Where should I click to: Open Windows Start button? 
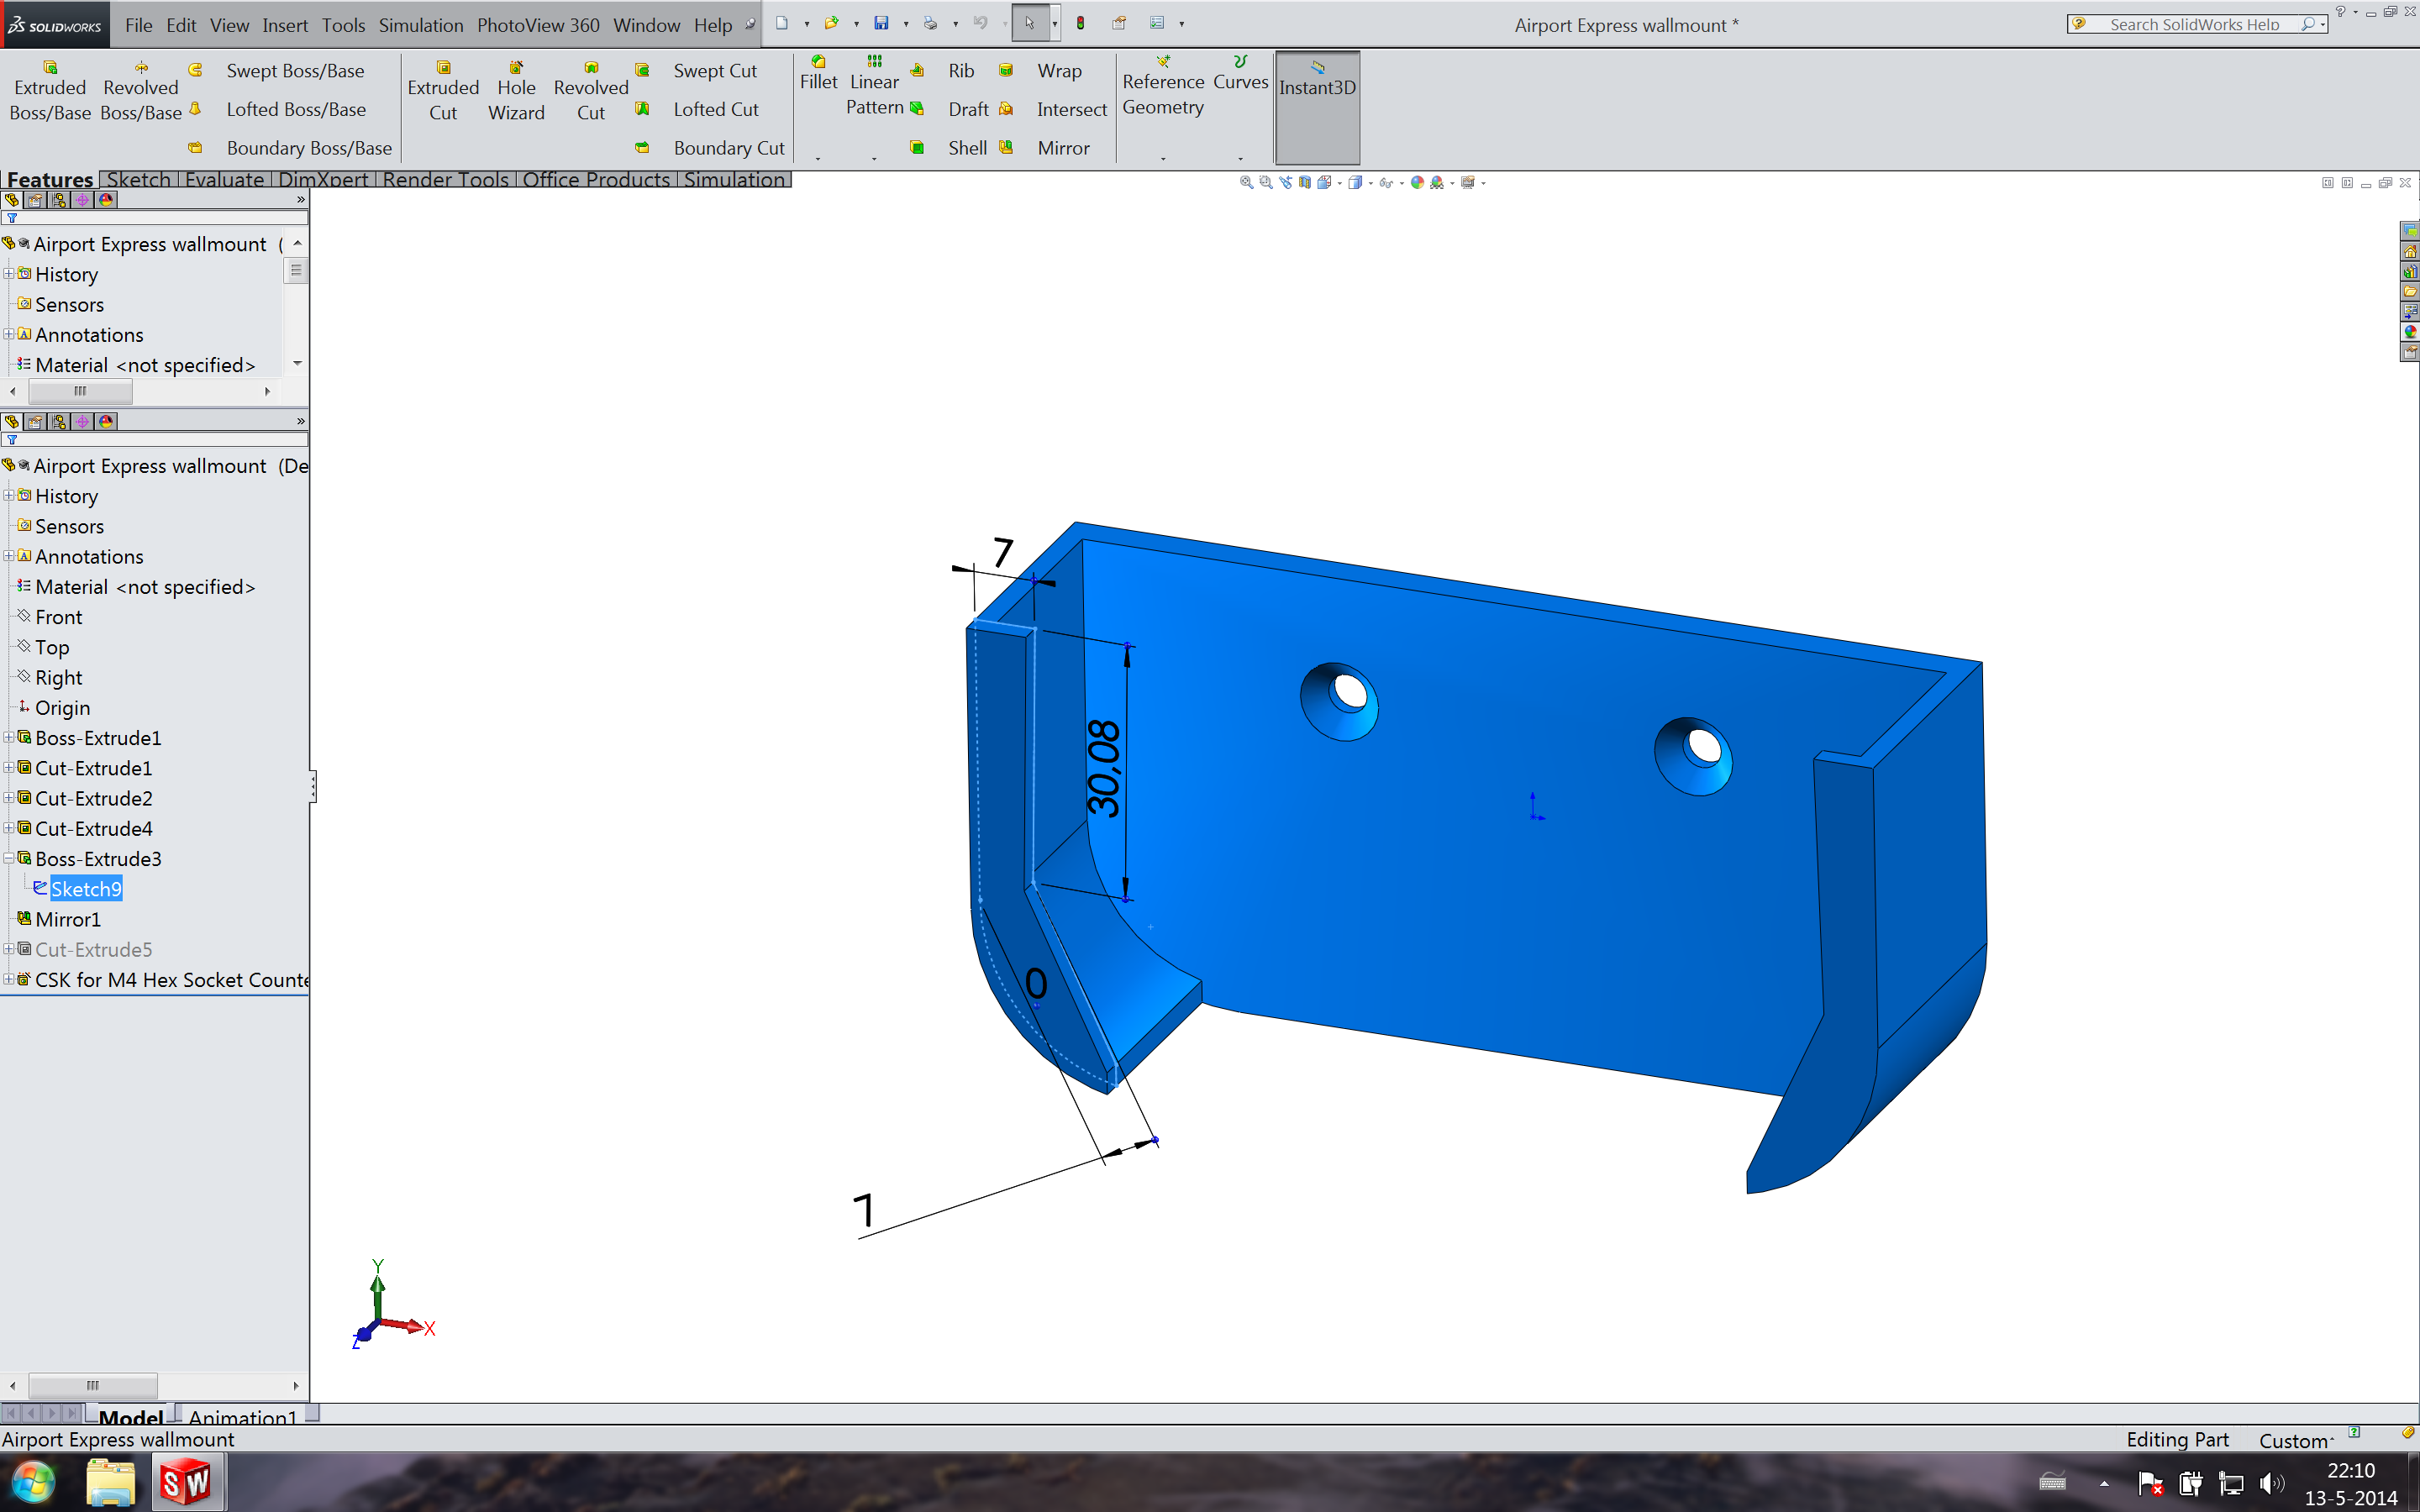click(33, 1482)
